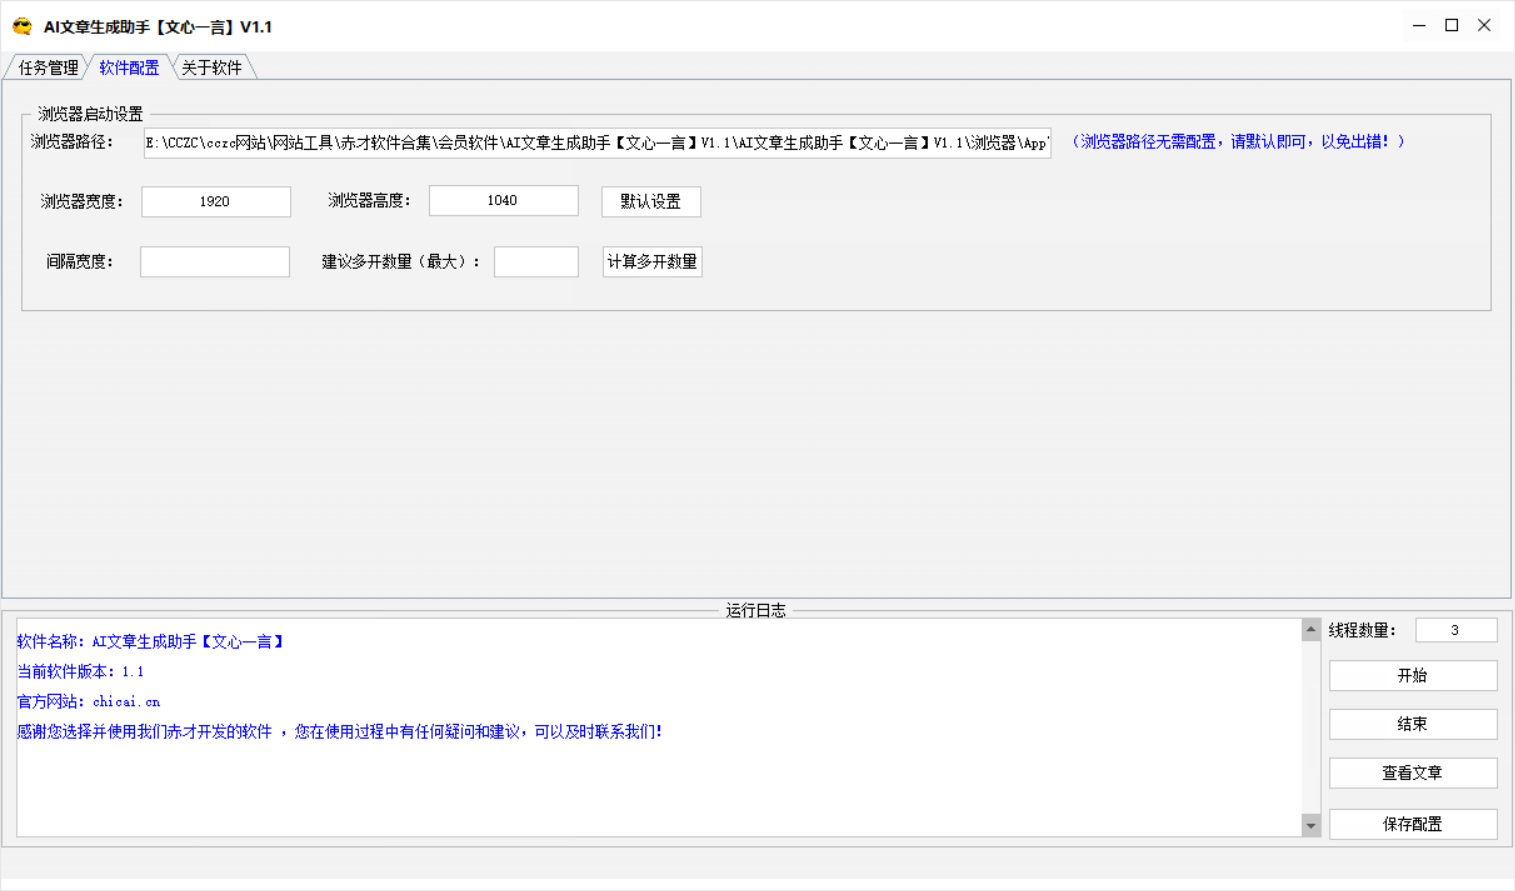Open the 关于软件 tab

coord(212,68)
